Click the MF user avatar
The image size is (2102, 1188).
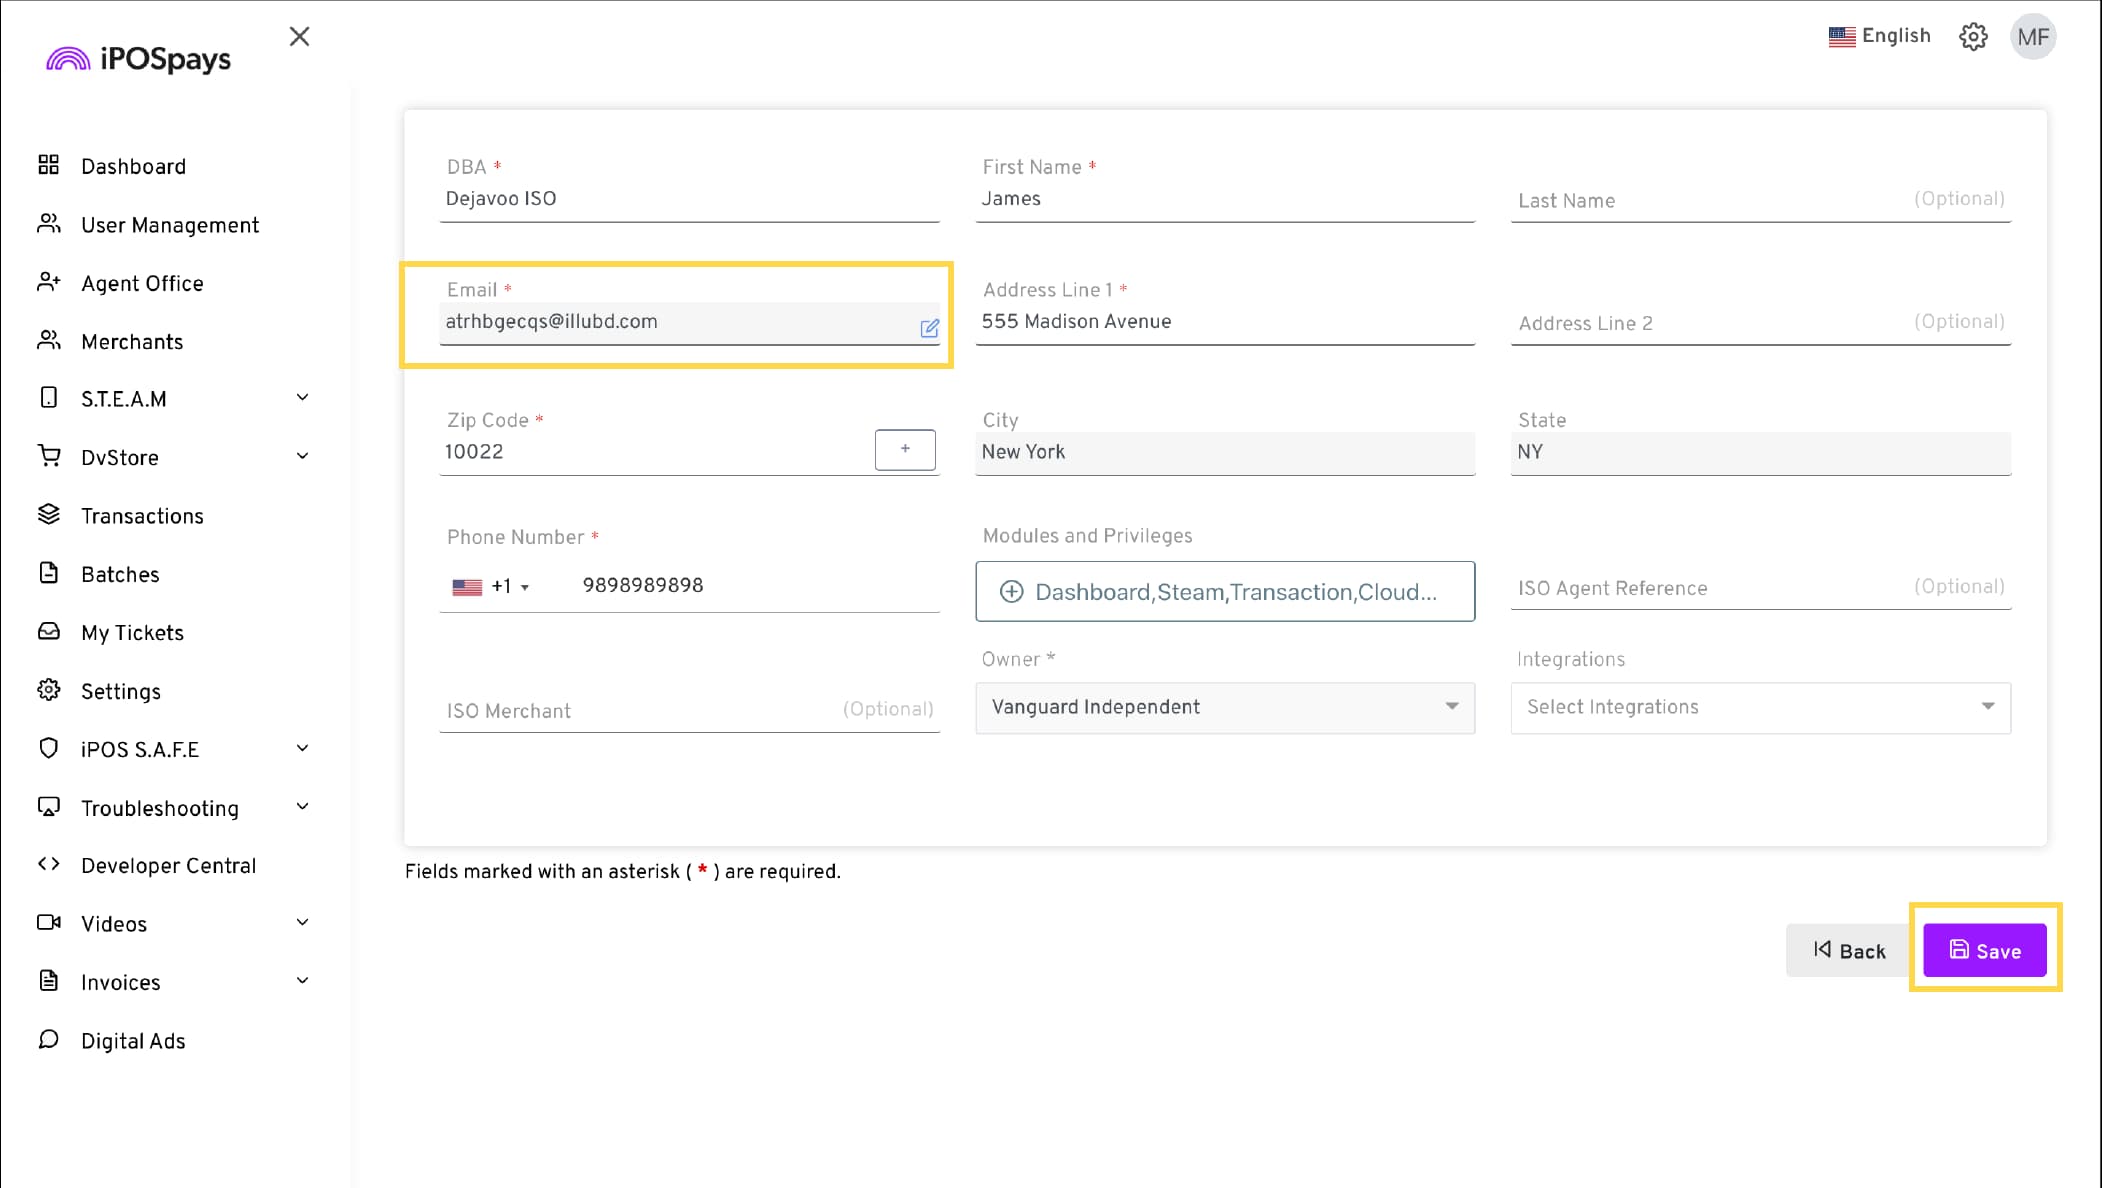[2033, 37]
